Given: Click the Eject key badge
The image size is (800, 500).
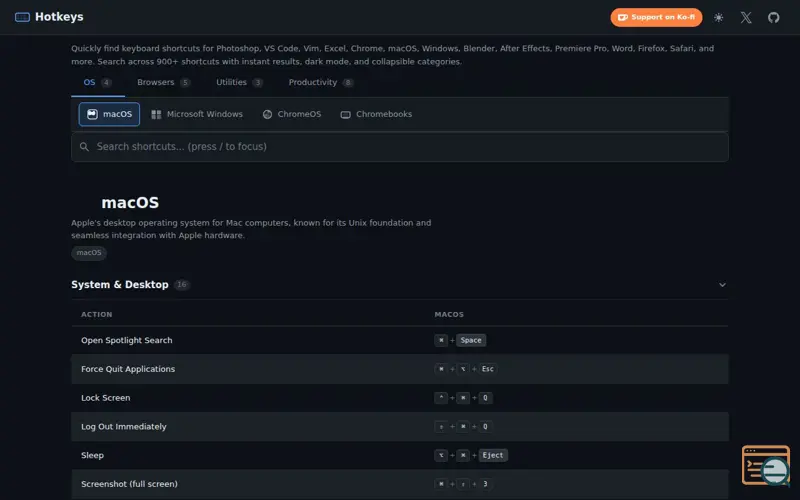Looking at the screenshot, I should point(492,455).
